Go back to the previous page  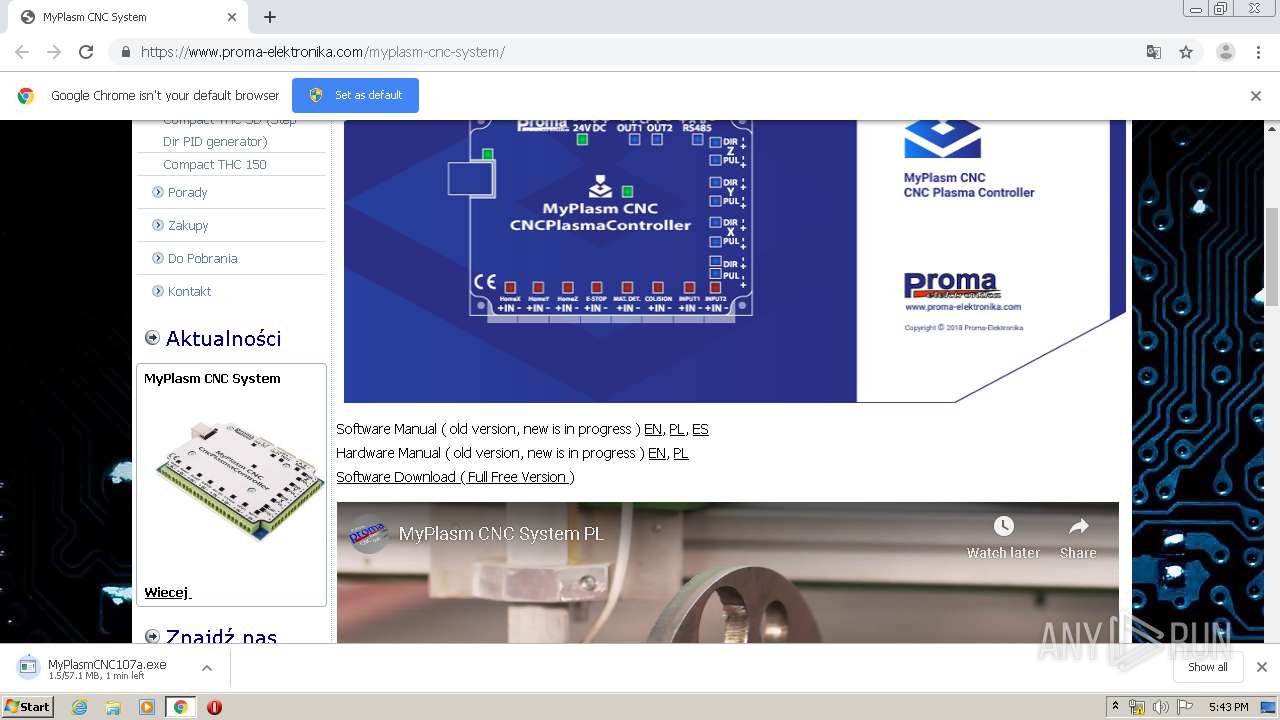[22, 52]
